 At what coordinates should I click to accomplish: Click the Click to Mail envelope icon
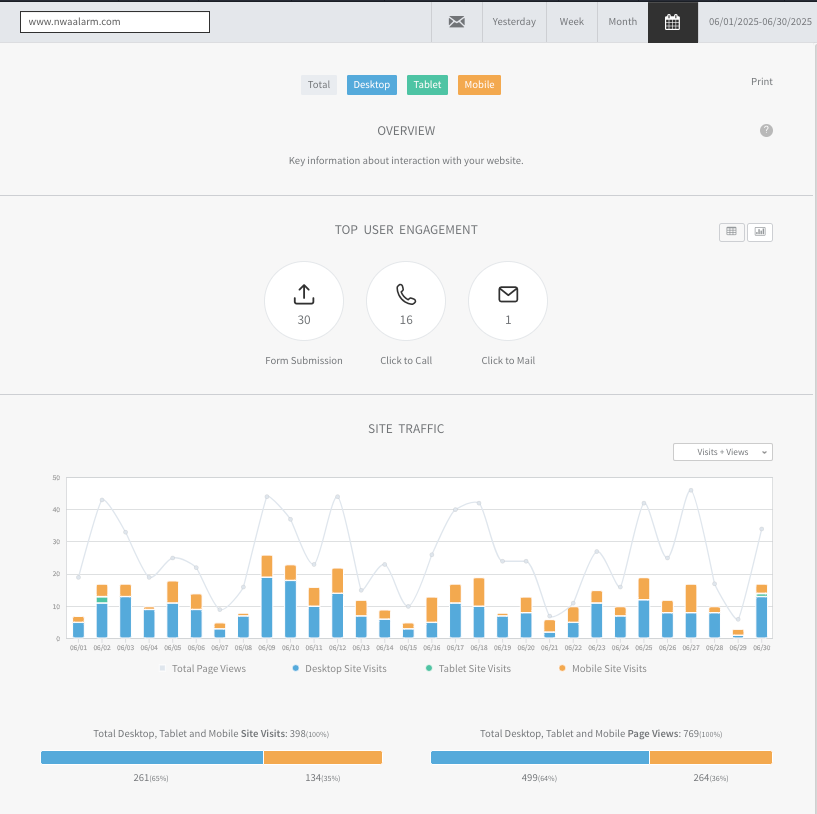pos(508,294)
